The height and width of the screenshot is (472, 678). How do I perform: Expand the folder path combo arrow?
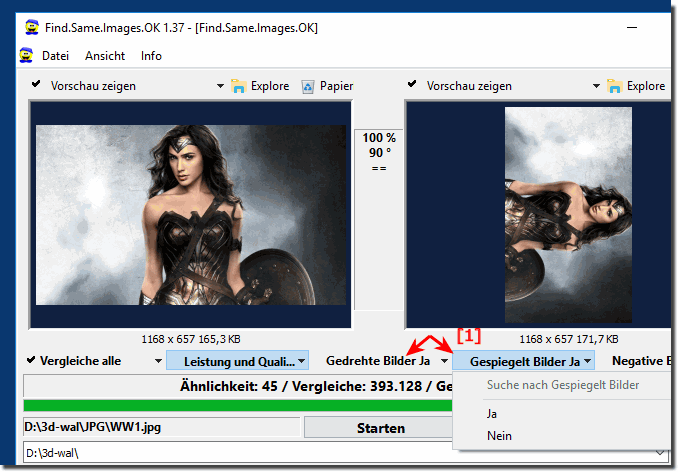coord(660,453)
